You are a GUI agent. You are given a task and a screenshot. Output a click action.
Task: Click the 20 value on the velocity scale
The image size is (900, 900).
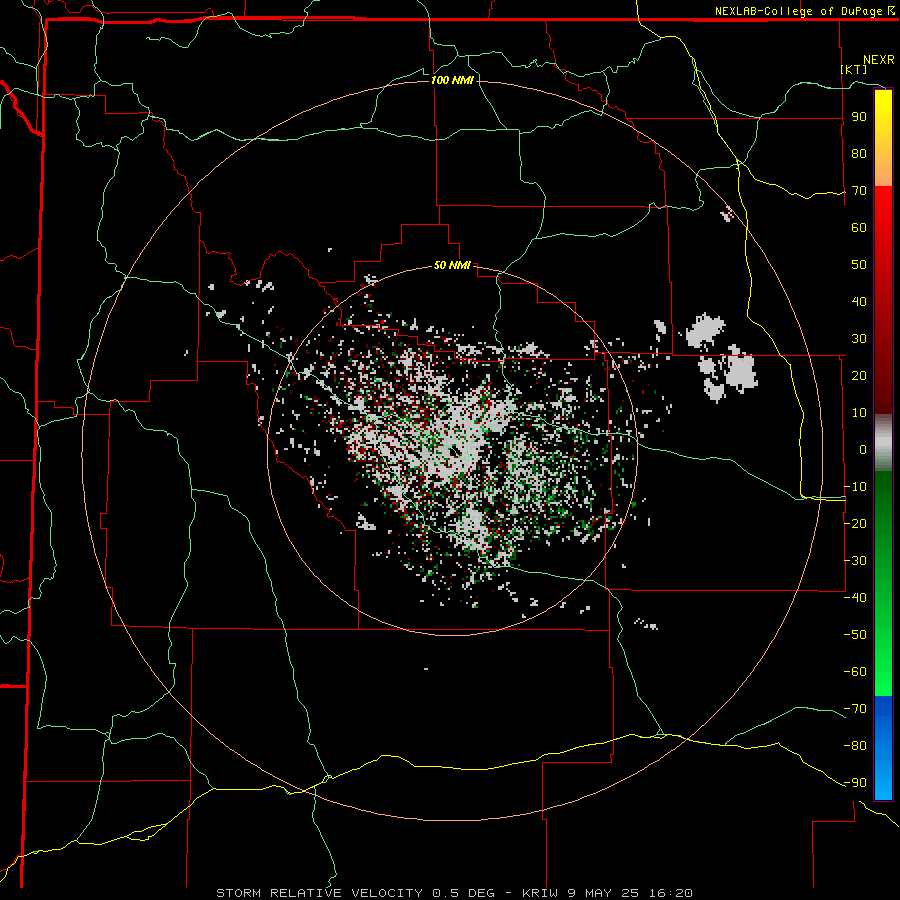point(859,376)
